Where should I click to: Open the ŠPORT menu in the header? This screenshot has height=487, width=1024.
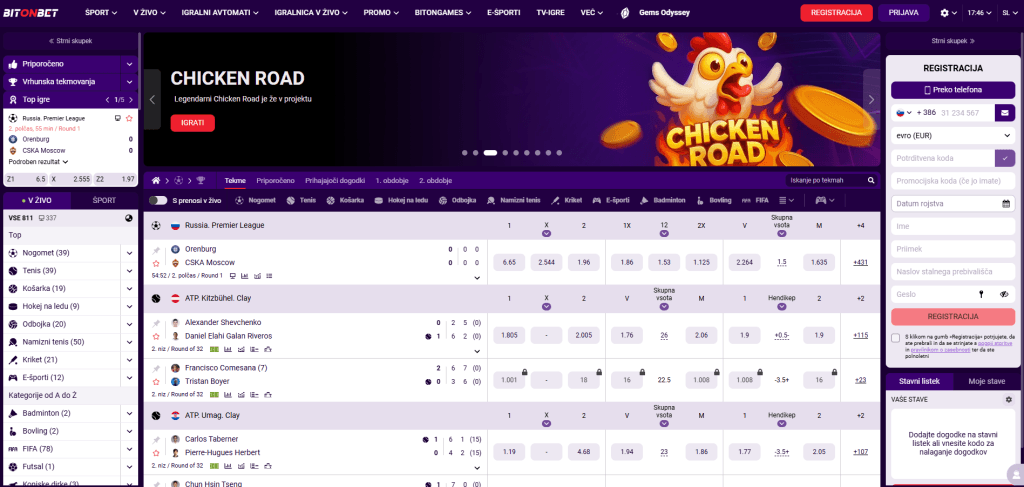click(x=101, y=12)
